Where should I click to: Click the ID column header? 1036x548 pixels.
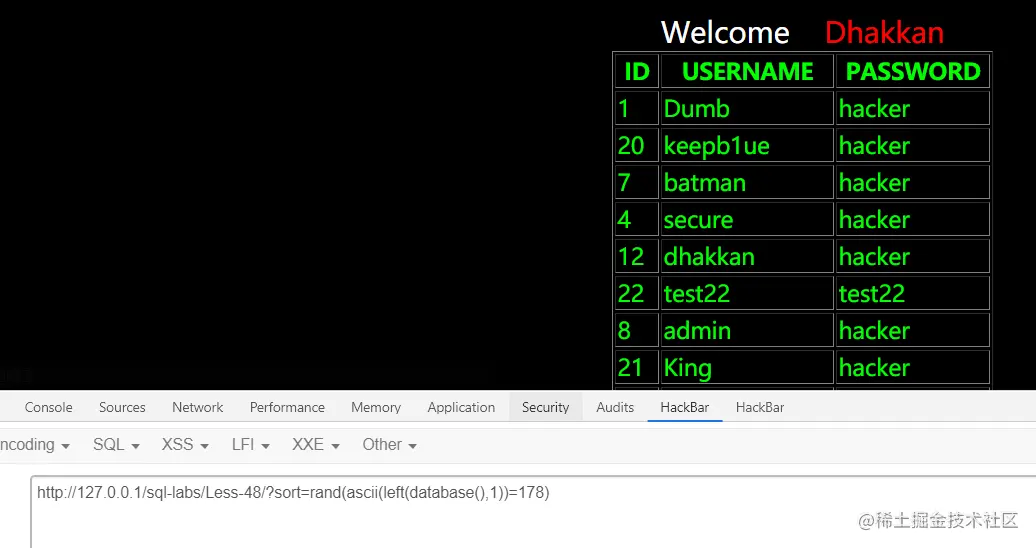637,71
